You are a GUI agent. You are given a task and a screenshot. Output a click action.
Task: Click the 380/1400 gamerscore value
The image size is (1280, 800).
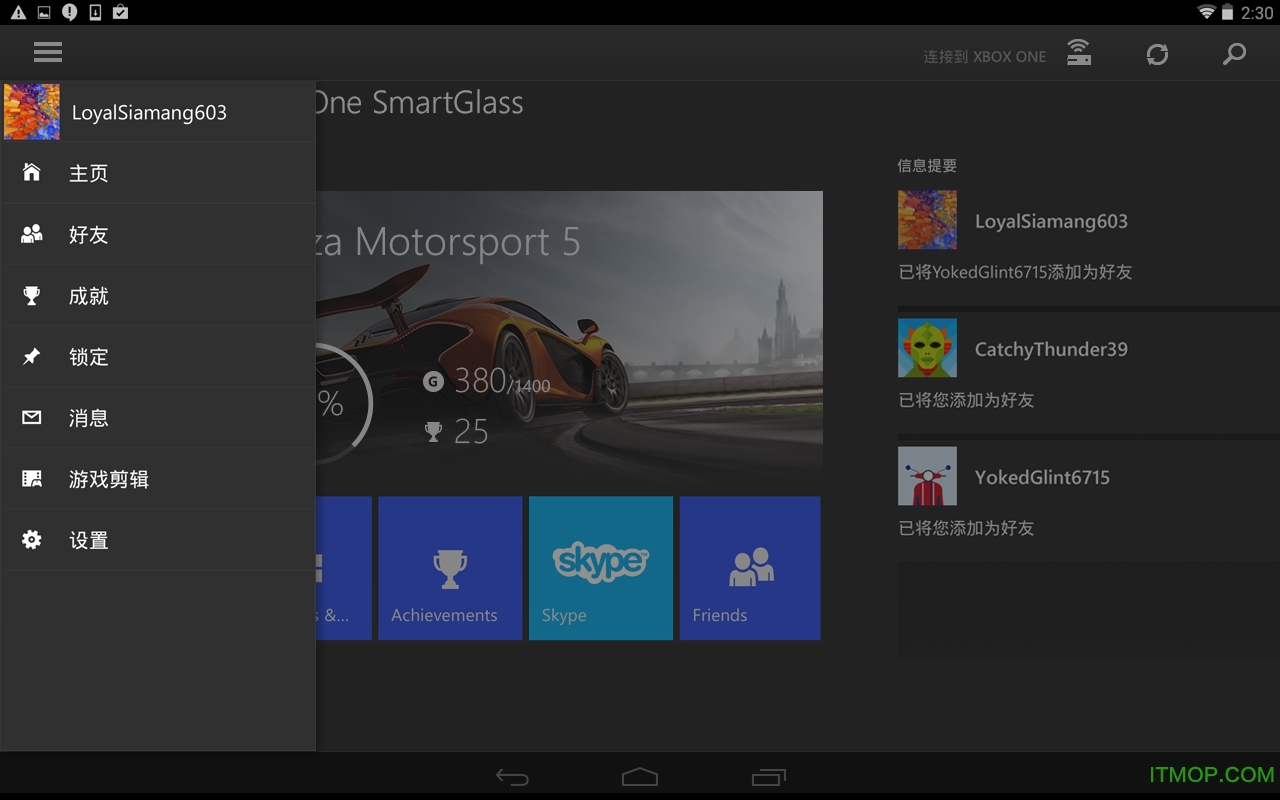502,381
